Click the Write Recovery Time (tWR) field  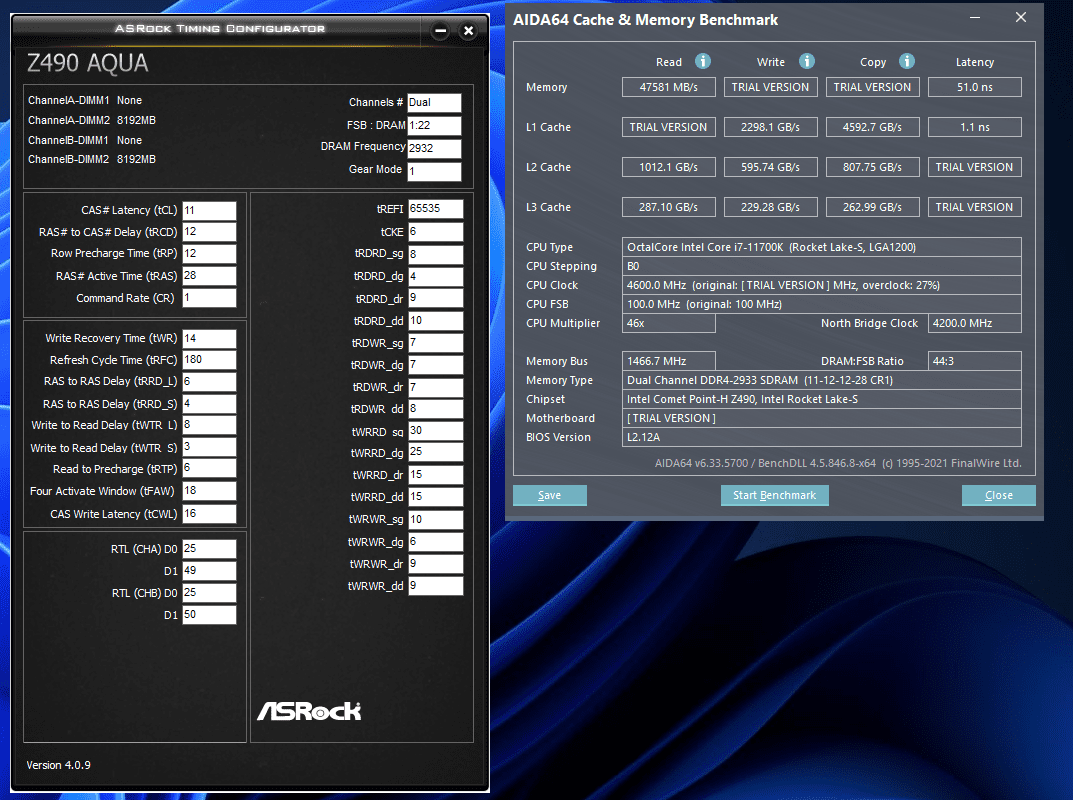pos(209,339)
